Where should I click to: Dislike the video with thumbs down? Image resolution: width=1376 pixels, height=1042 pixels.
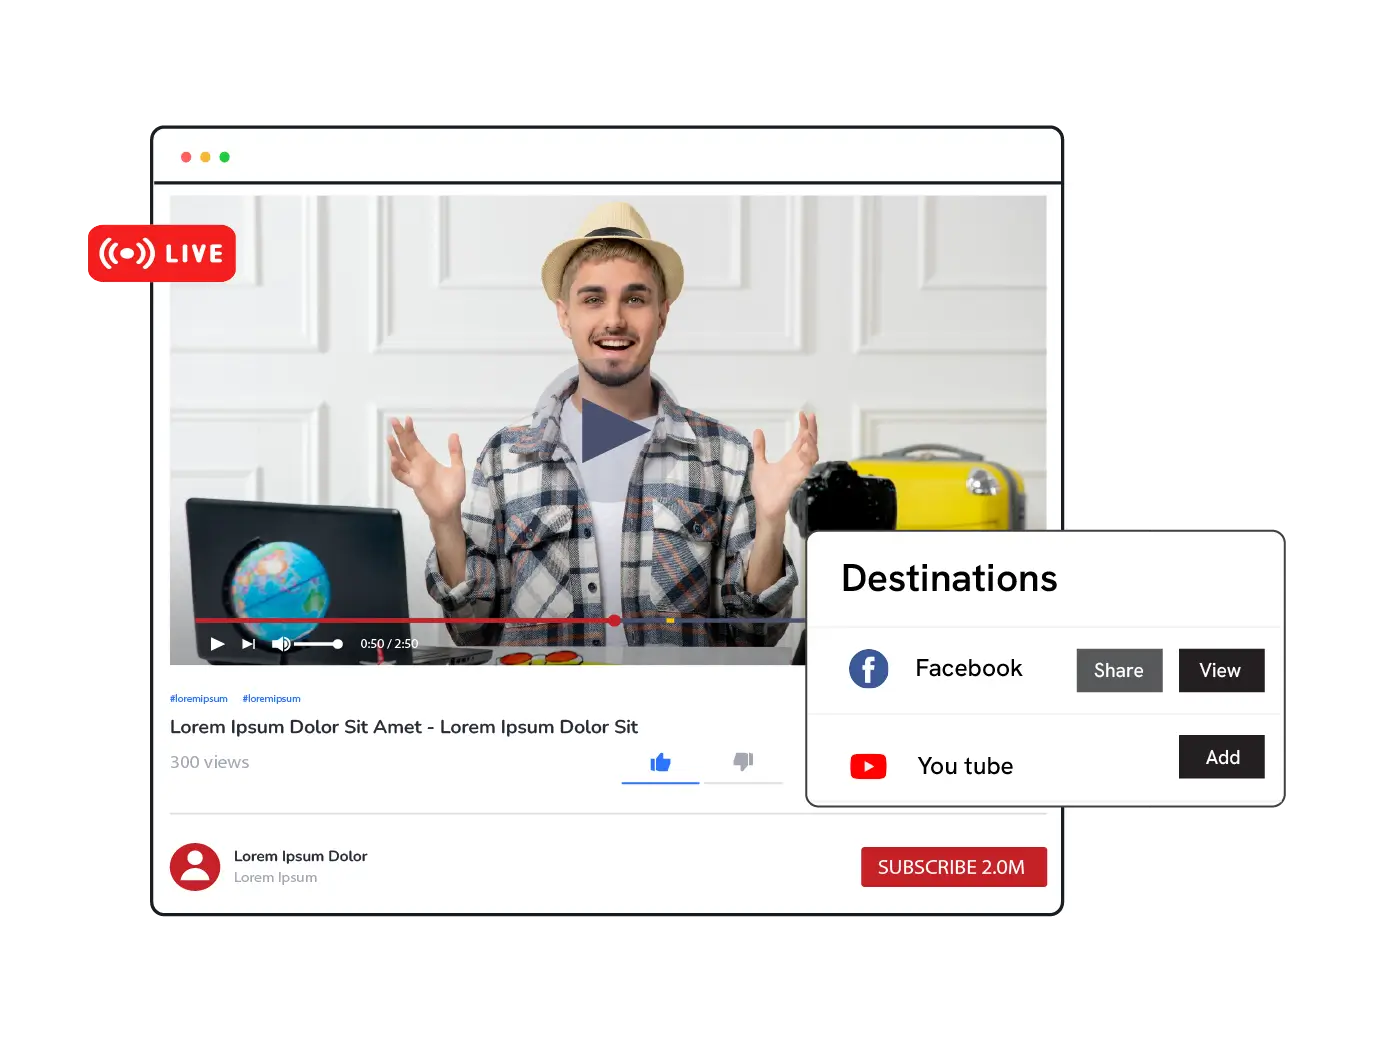point(743,761)
